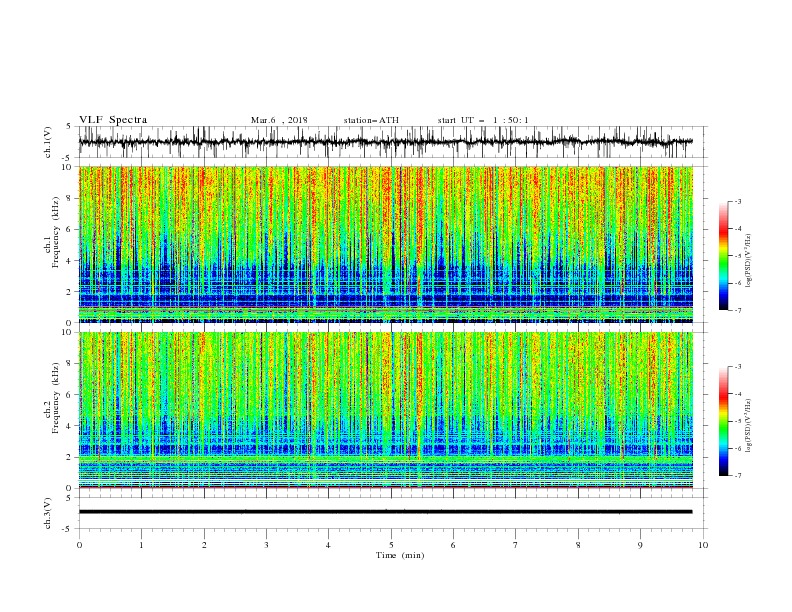Image resolution: width=792 pixels, height=612 pixels.
Task: Click the ch.2 "Frequency (kHz)" axis label
Action: pos(55,398)
